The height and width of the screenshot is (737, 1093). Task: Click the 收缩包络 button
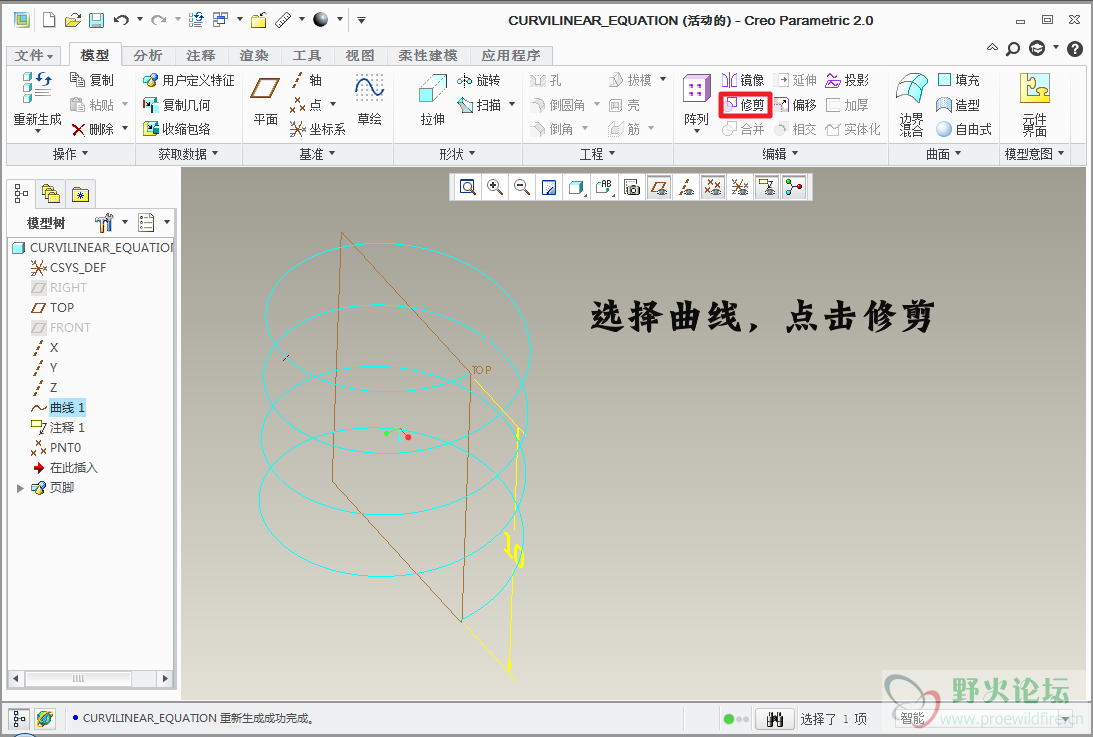(x=176, y=129)
